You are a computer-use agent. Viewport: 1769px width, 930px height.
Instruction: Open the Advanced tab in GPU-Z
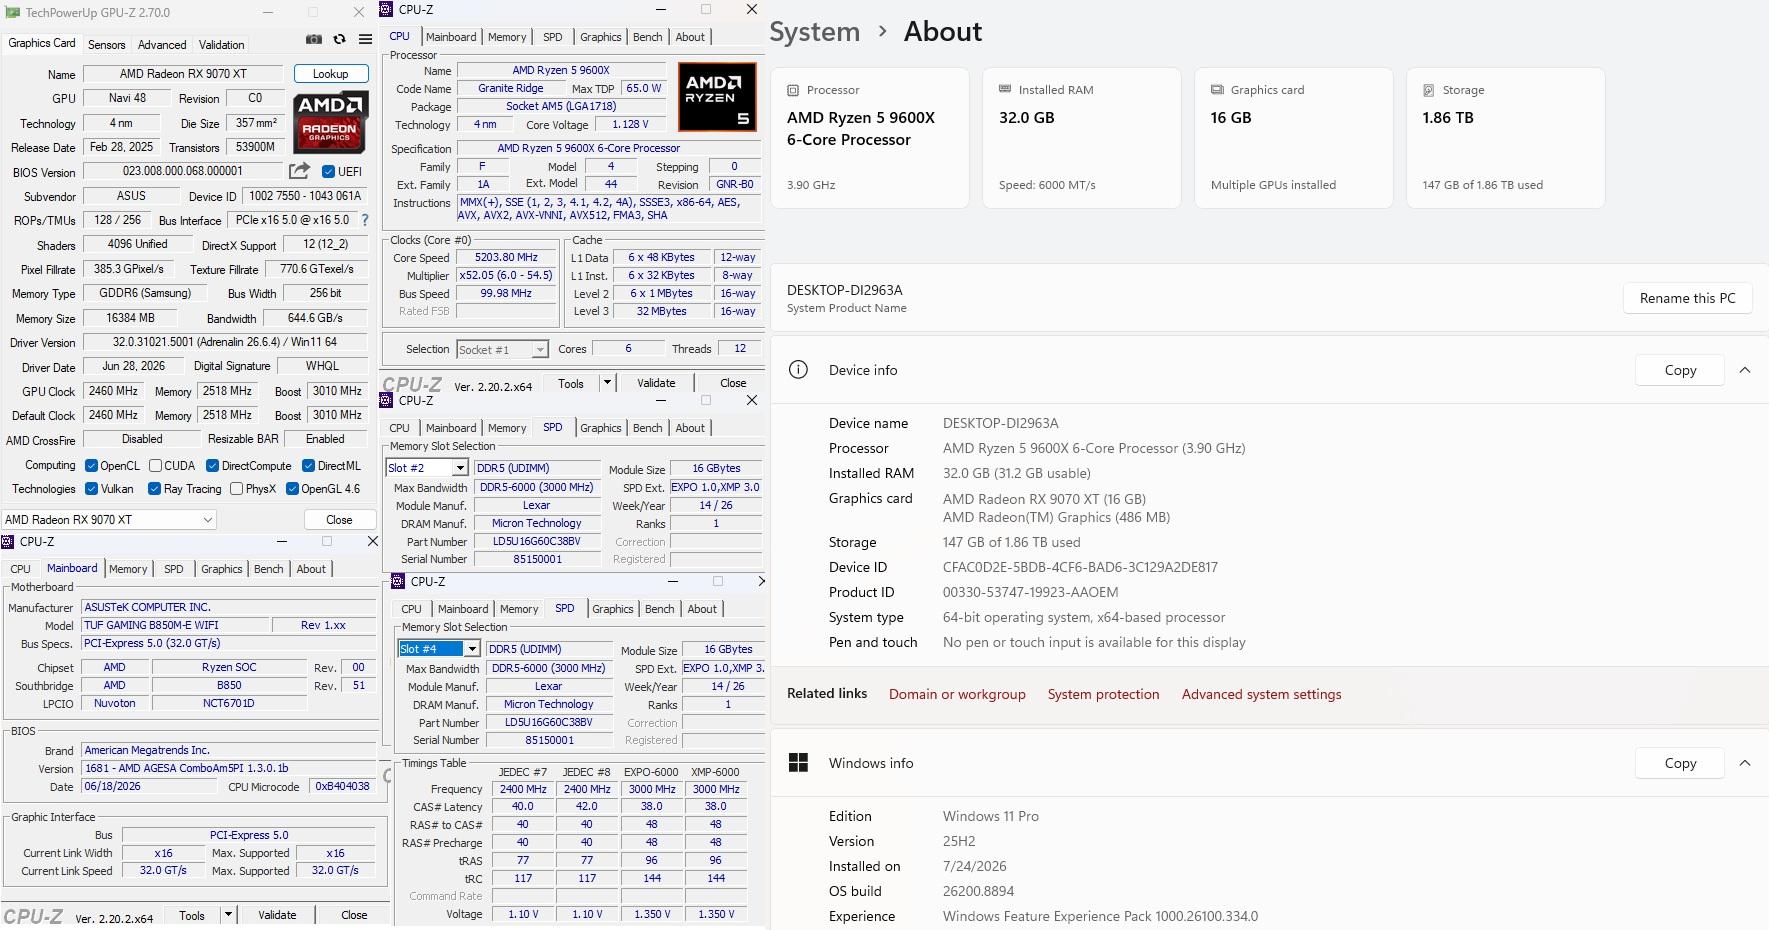[162, 45]
